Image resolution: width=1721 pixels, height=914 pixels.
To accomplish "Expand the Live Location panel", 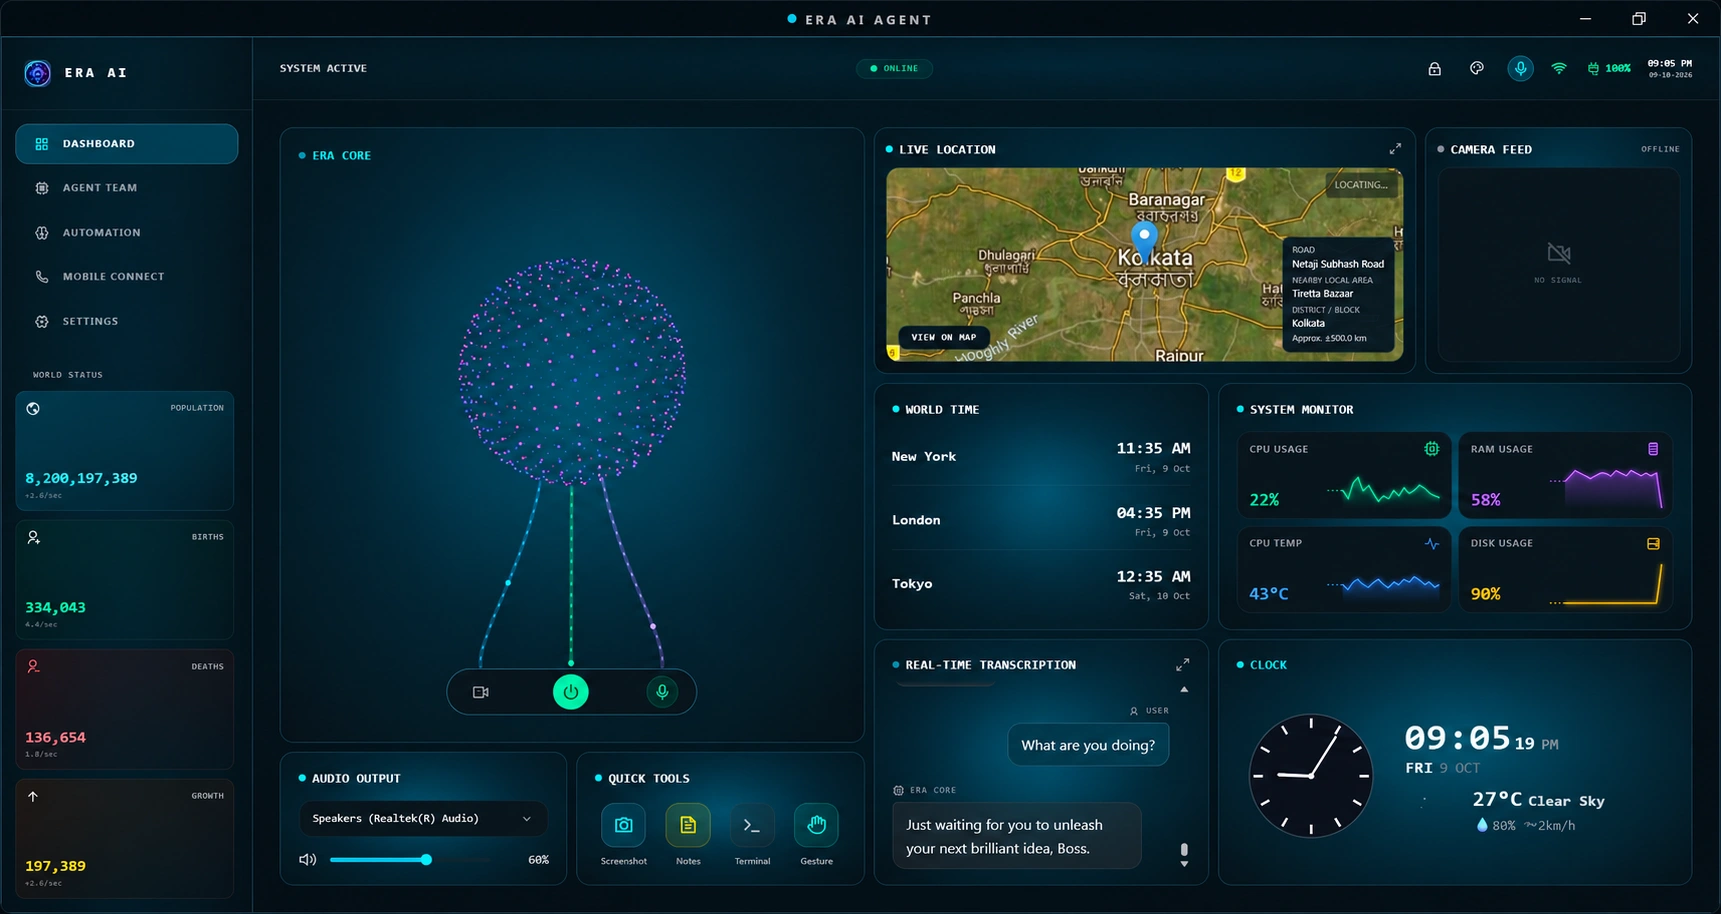I will [1395, 149].
